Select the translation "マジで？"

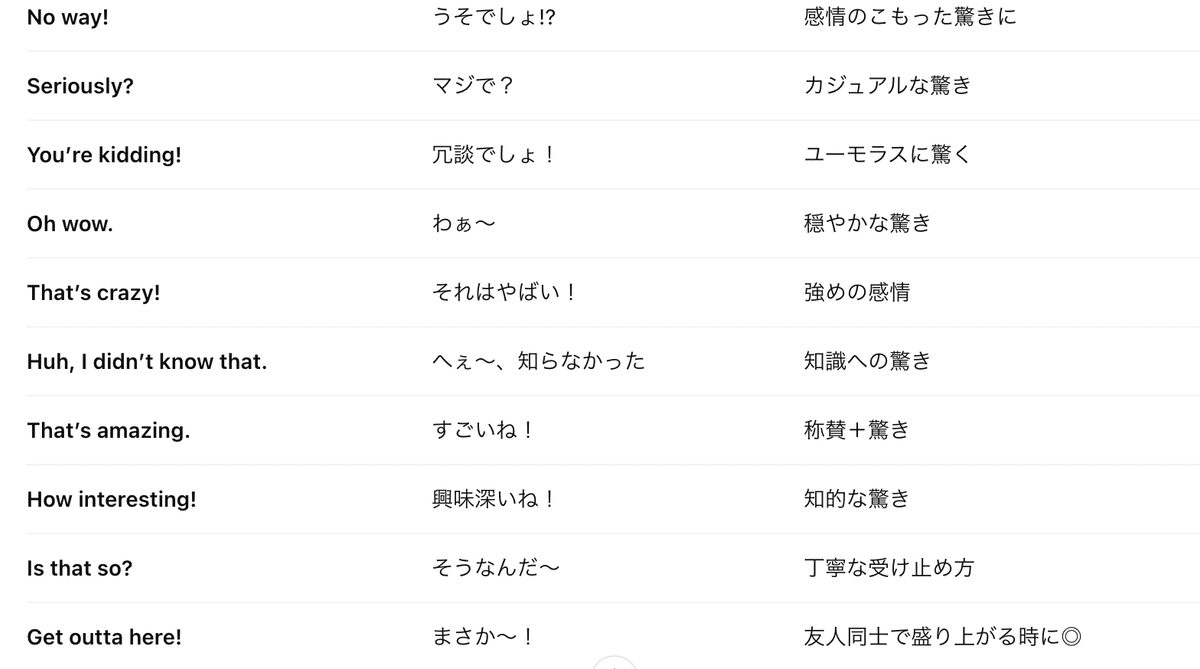(x=473, y=86)
